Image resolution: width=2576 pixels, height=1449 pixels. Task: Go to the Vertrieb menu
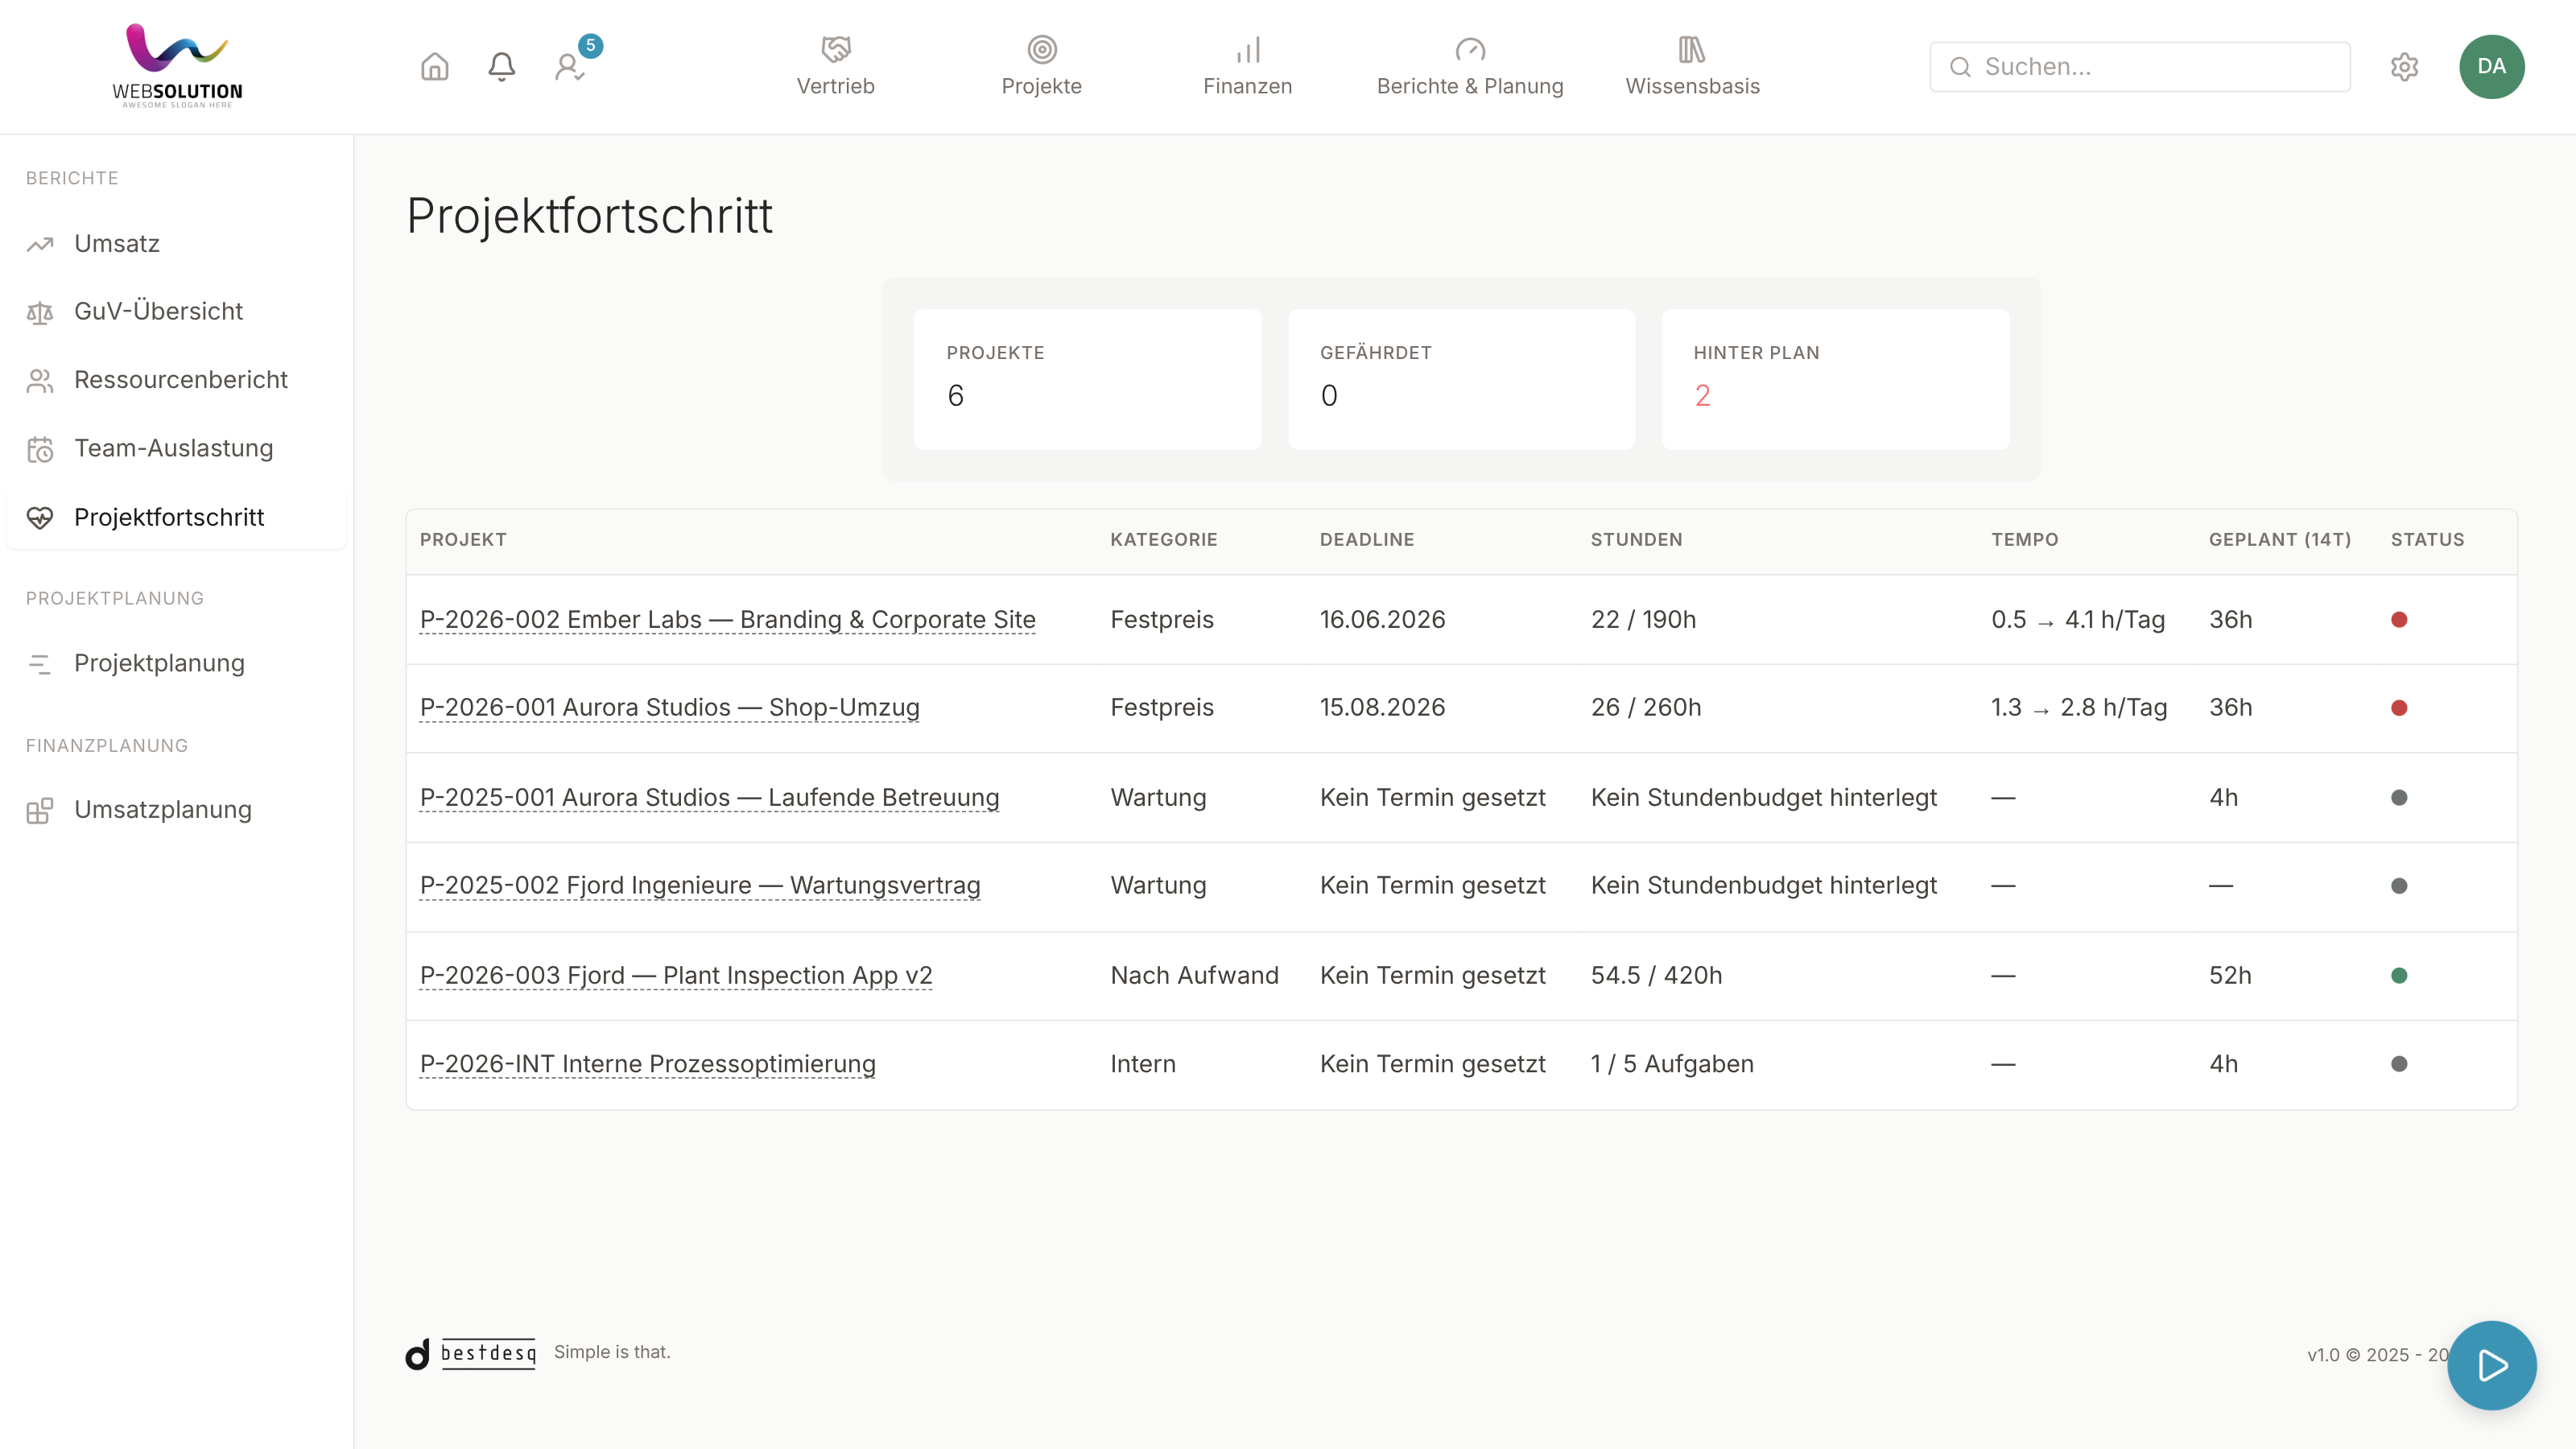tap(835, 67)
